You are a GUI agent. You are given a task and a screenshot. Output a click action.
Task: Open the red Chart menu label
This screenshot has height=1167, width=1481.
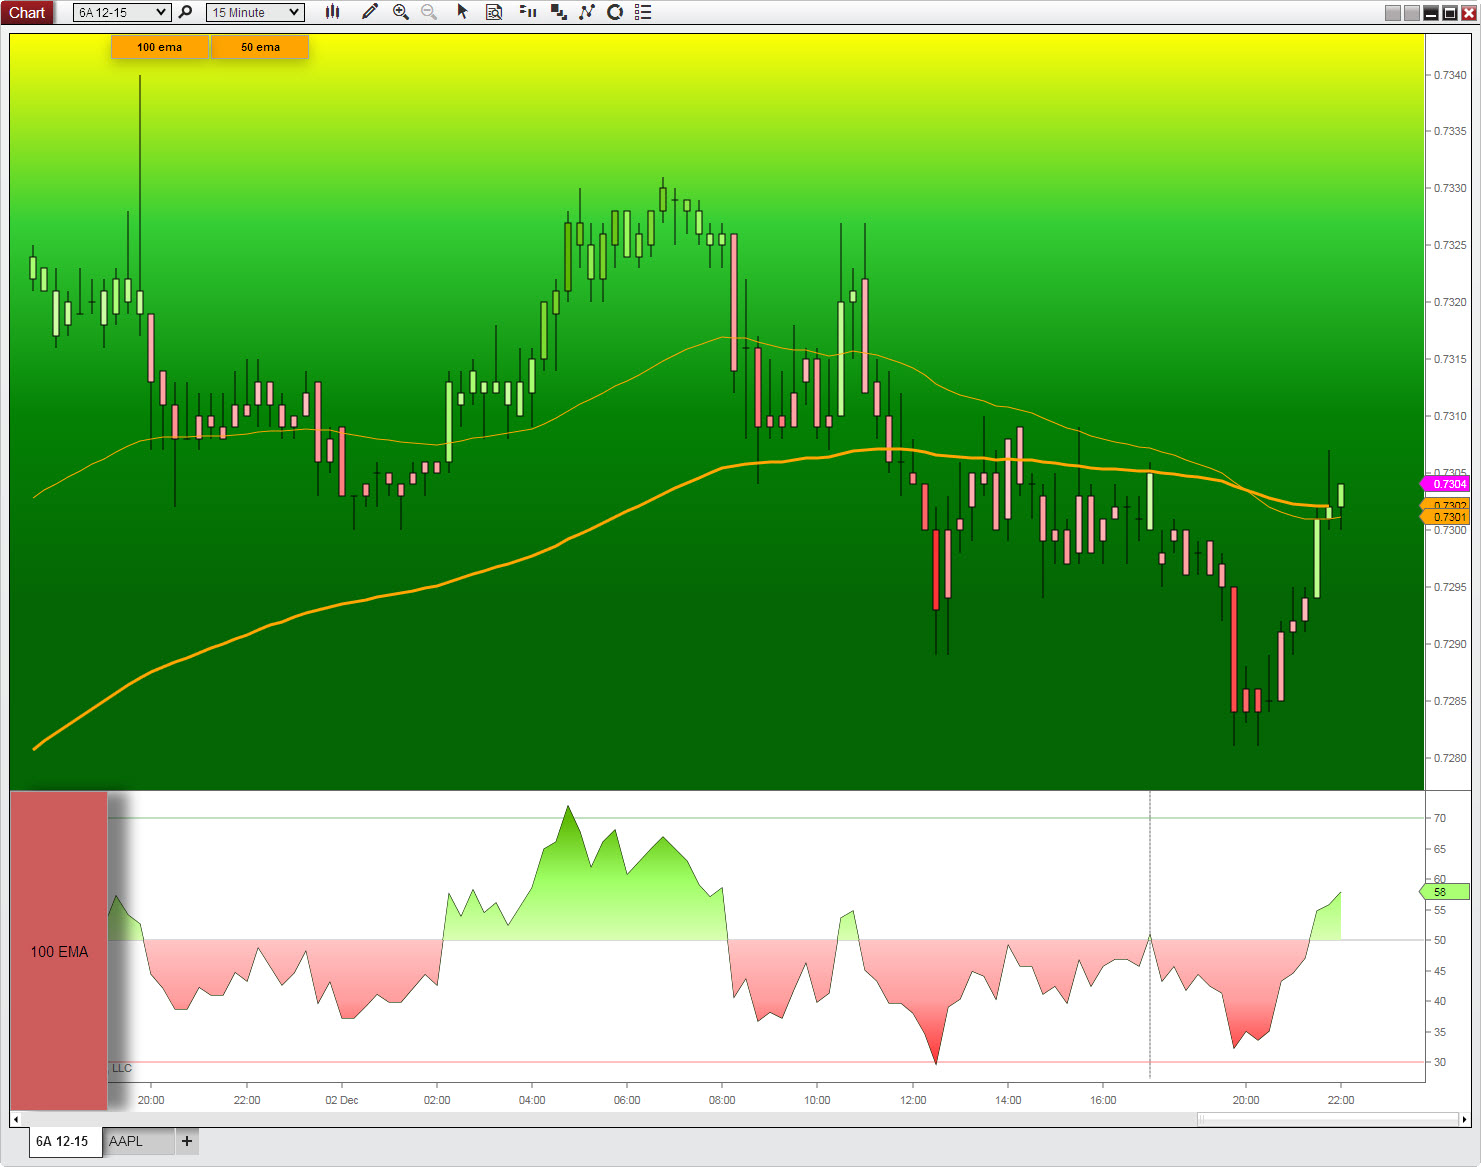pos(27,12)
